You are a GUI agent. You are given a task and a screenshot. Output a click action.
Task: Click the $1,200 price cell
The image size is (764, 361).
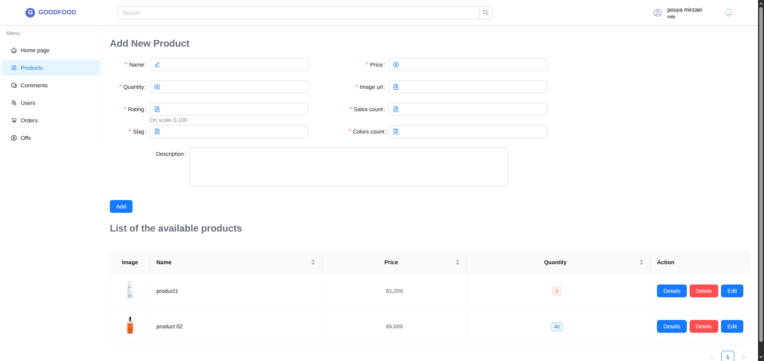pyautogui.click(x=394, y=291)
